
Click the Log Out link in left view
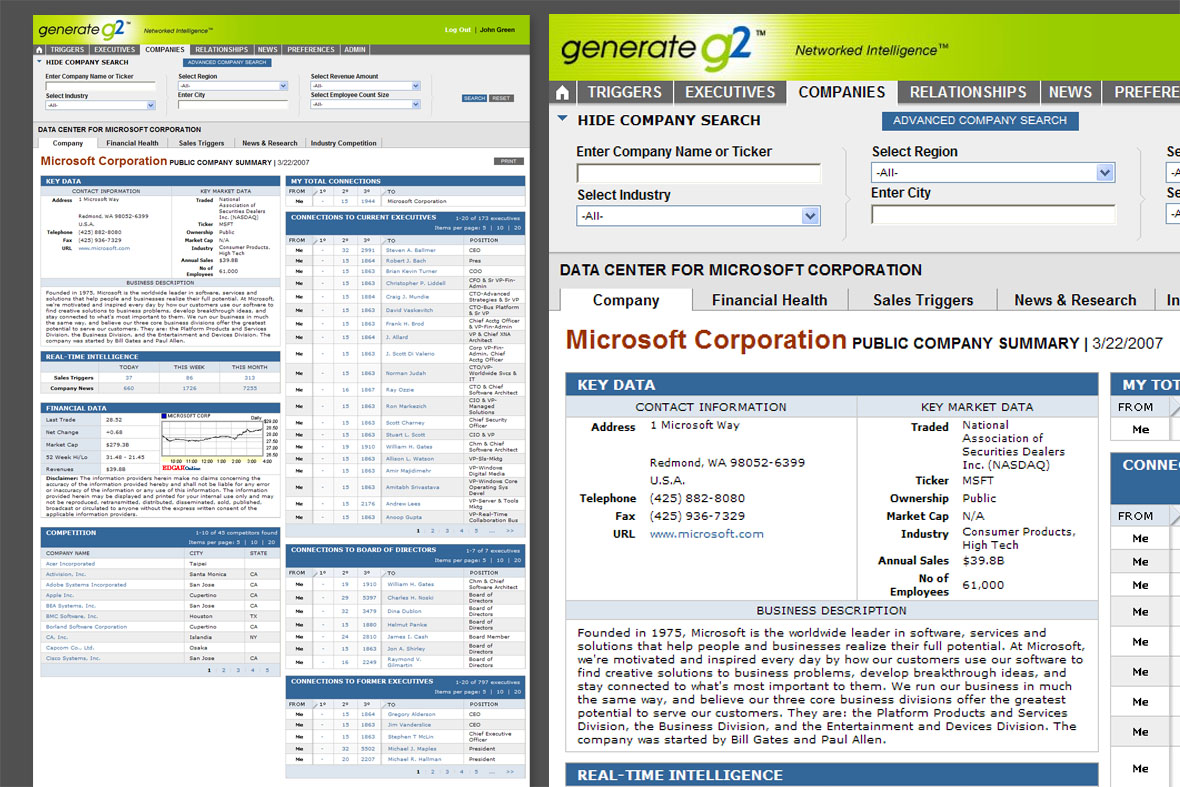click(458, 30)
